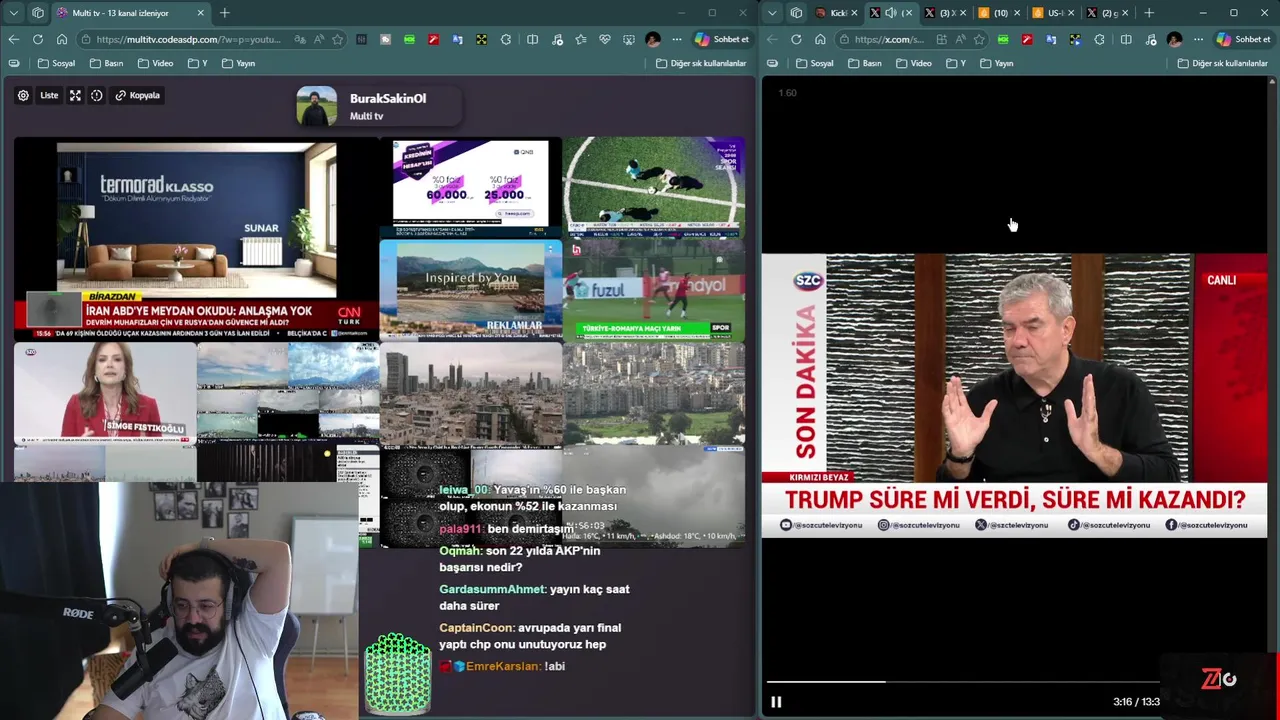Reload the x.com page in right browser

click(x=796, y=39)
